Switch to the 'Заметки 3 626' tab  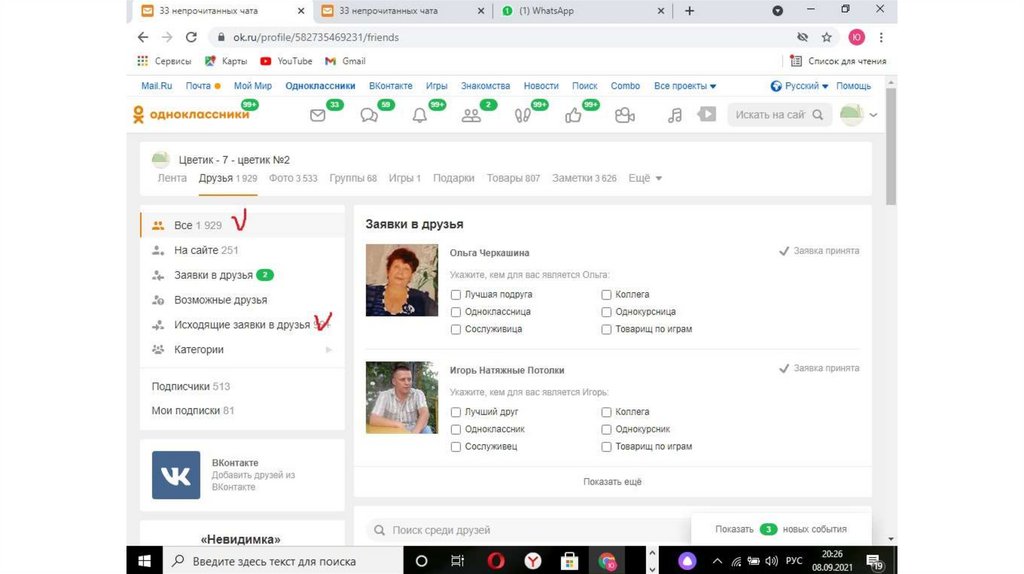pos(584,178)
